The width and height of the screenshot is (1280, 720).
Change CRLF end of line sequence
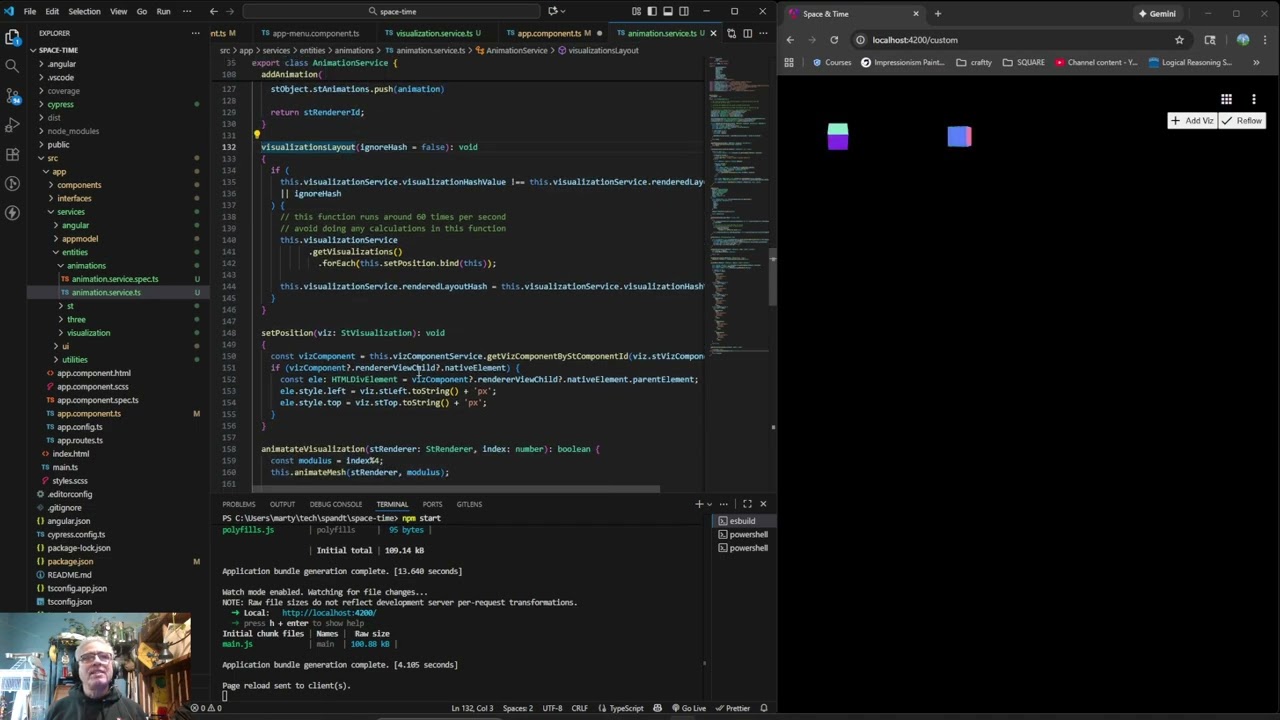[580, 708]
